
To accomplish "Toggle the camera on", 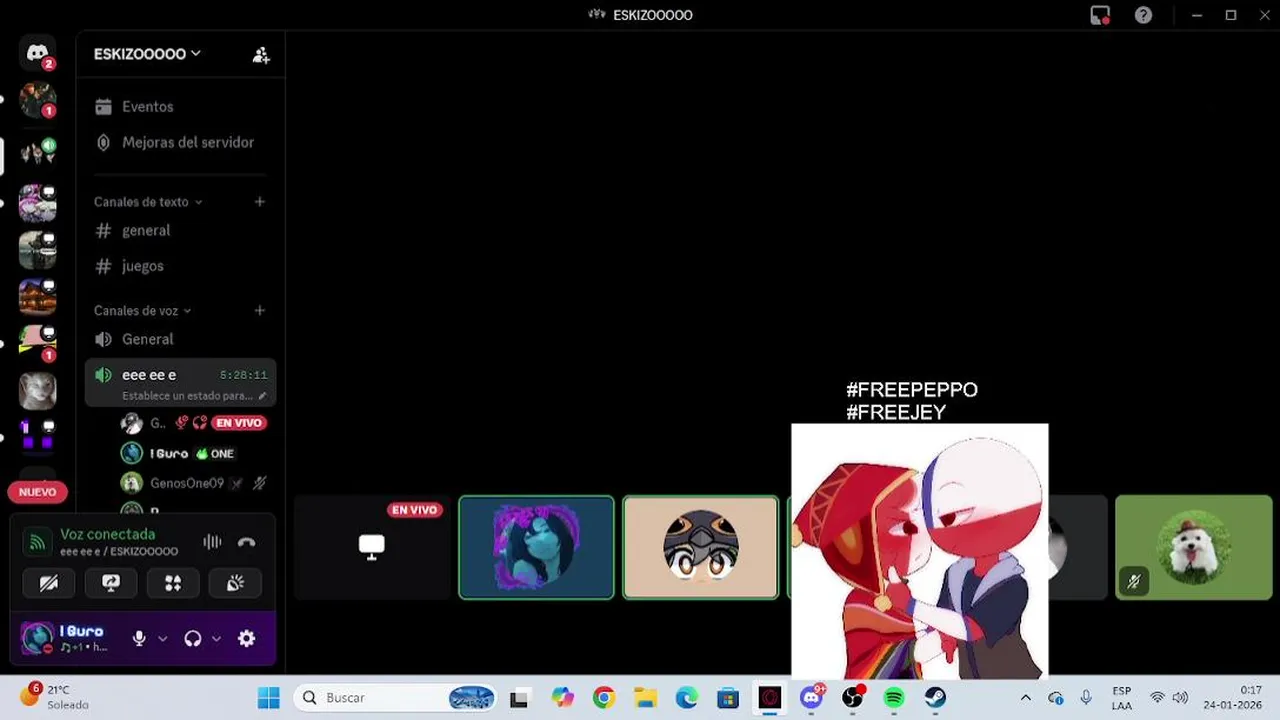I will tap(49, 583).
